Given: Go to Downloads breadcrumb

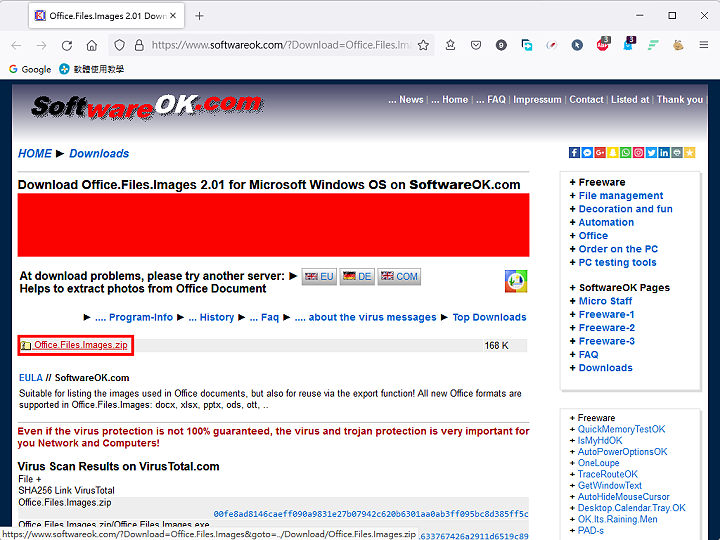Looking at the screenshot, I should coord(99,153).
